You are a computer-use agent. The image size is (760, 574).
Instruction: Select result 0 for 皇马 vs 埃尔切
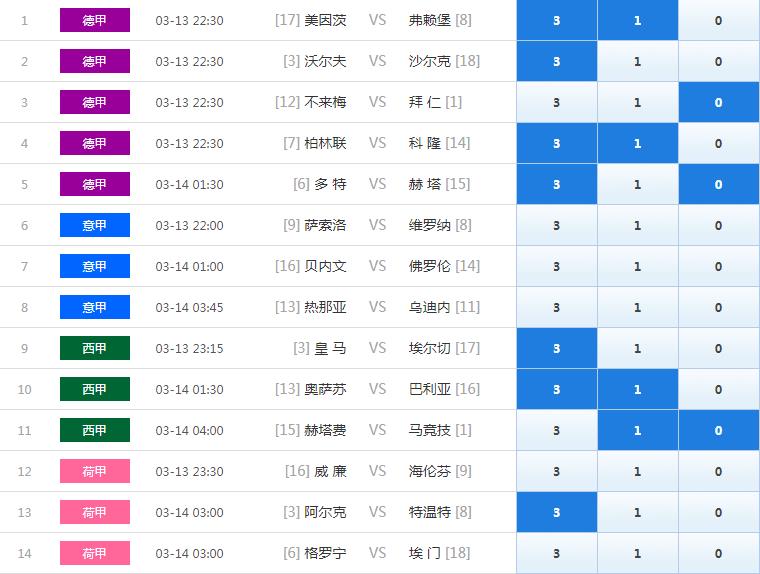[718, 348]
